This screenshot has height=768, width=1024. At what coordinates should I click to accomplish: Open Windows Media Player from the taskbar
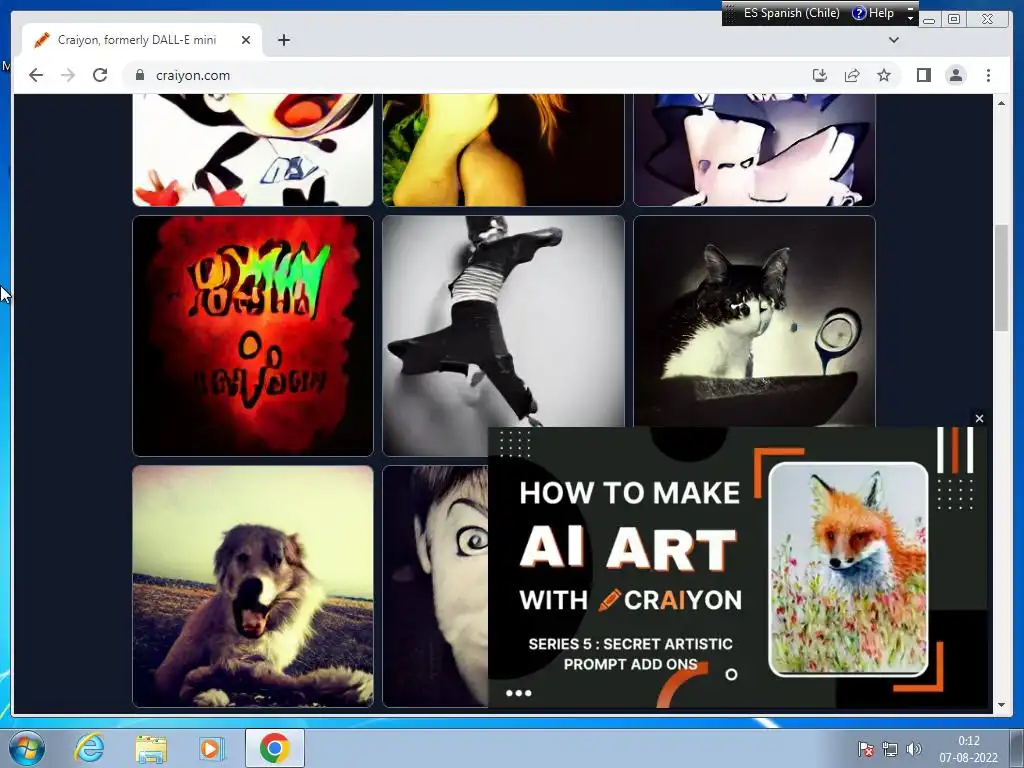tap(212, 748)
